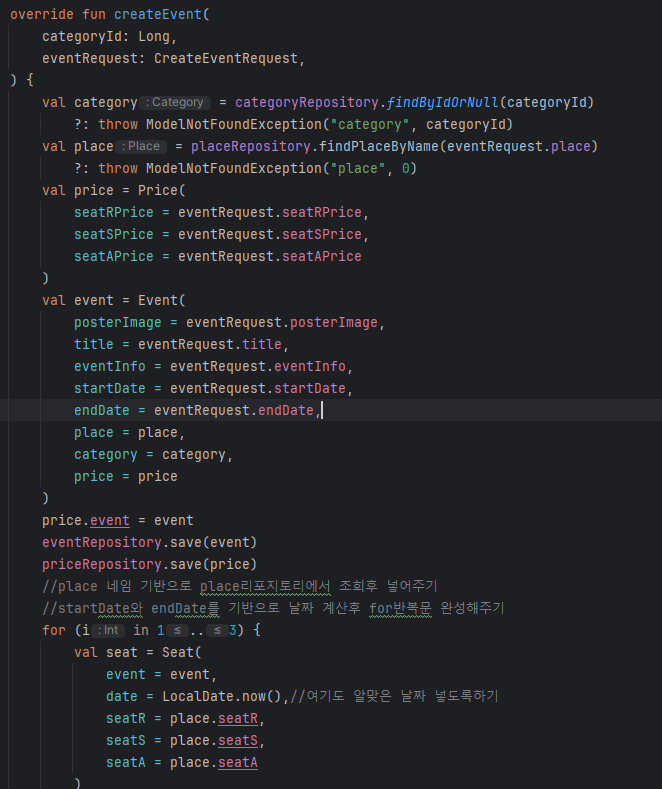Click the override keyword
The image size is (662, 789).
42,14
